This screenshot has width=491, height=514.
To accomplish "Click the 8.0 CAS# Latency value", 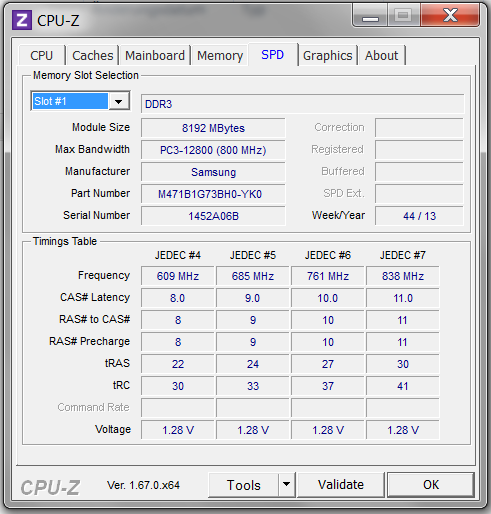I will tap(178, 298).
